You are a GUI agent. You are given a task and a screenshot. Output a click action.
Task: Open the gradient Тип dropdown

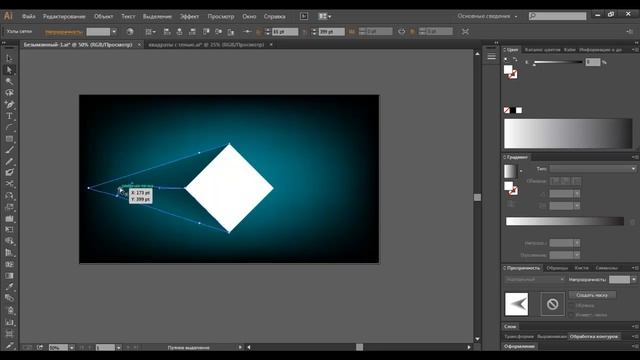pyautogui.click(x=593, y=169)
